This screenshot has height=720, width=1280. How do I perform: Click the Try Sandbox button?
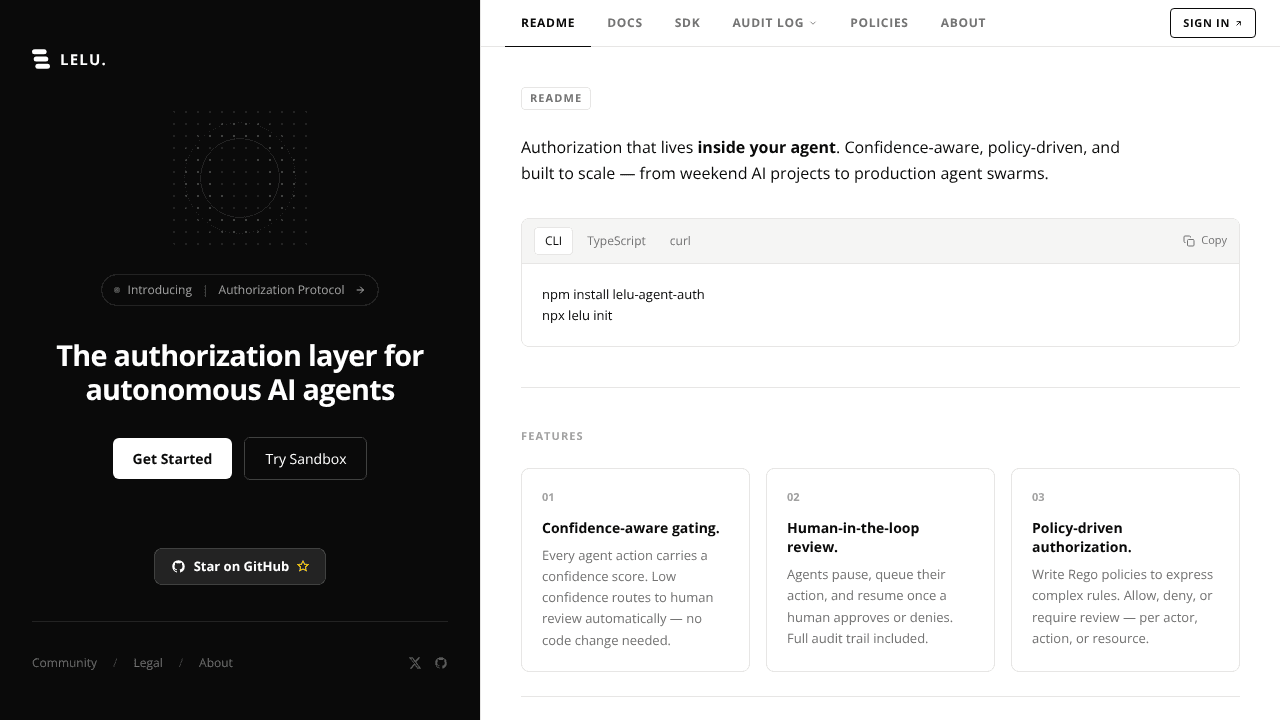(x=305, y=459)
